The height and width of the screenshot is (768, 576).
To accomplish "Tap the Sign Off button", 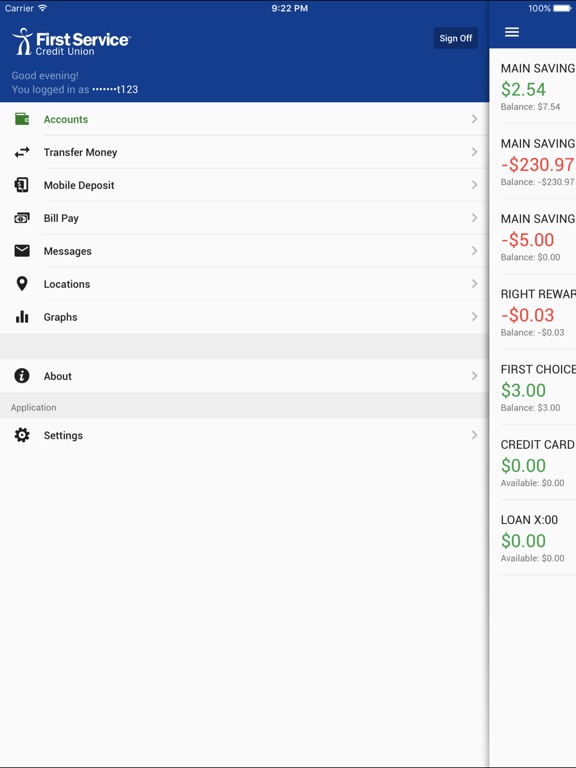I will coord(456,38).
